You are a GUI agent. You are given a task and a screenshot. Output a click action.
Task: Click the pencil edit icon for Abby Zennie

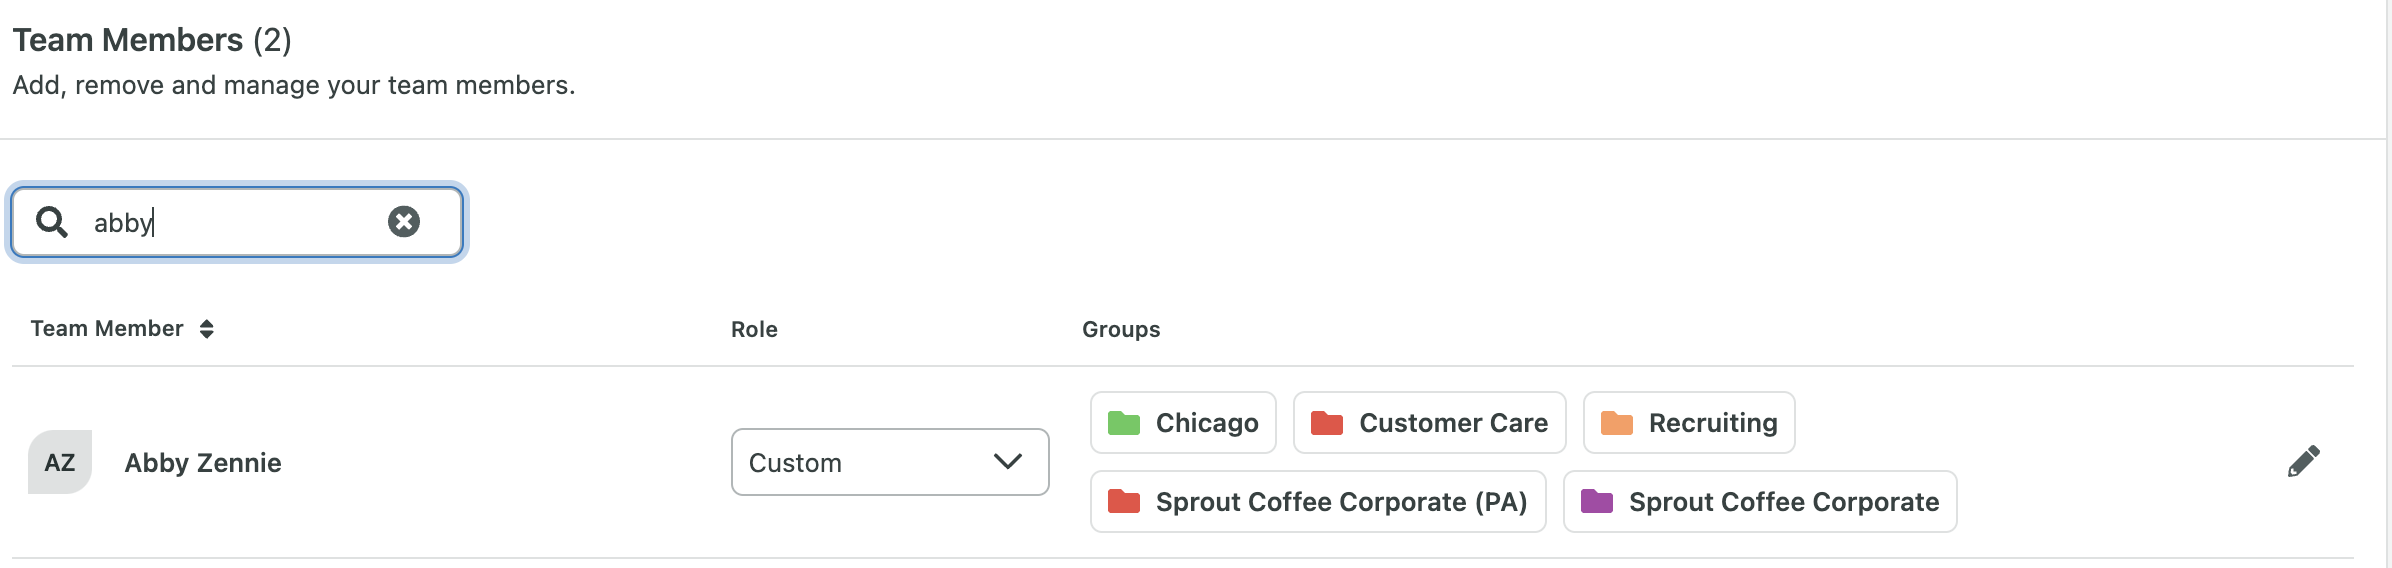2304,461
